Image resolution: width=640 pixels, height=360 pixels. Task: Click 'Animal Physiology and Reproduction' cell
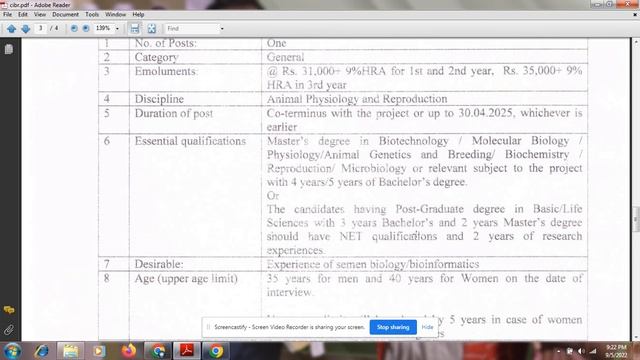(357, 99)
